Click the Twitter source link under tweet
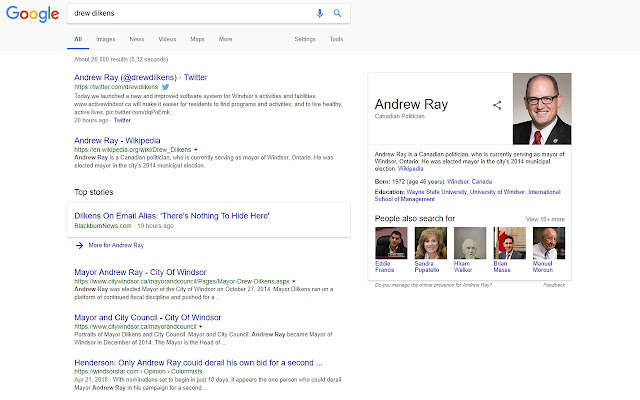The height and width of the screenshot is (400, 640). [x=122, y=120]
